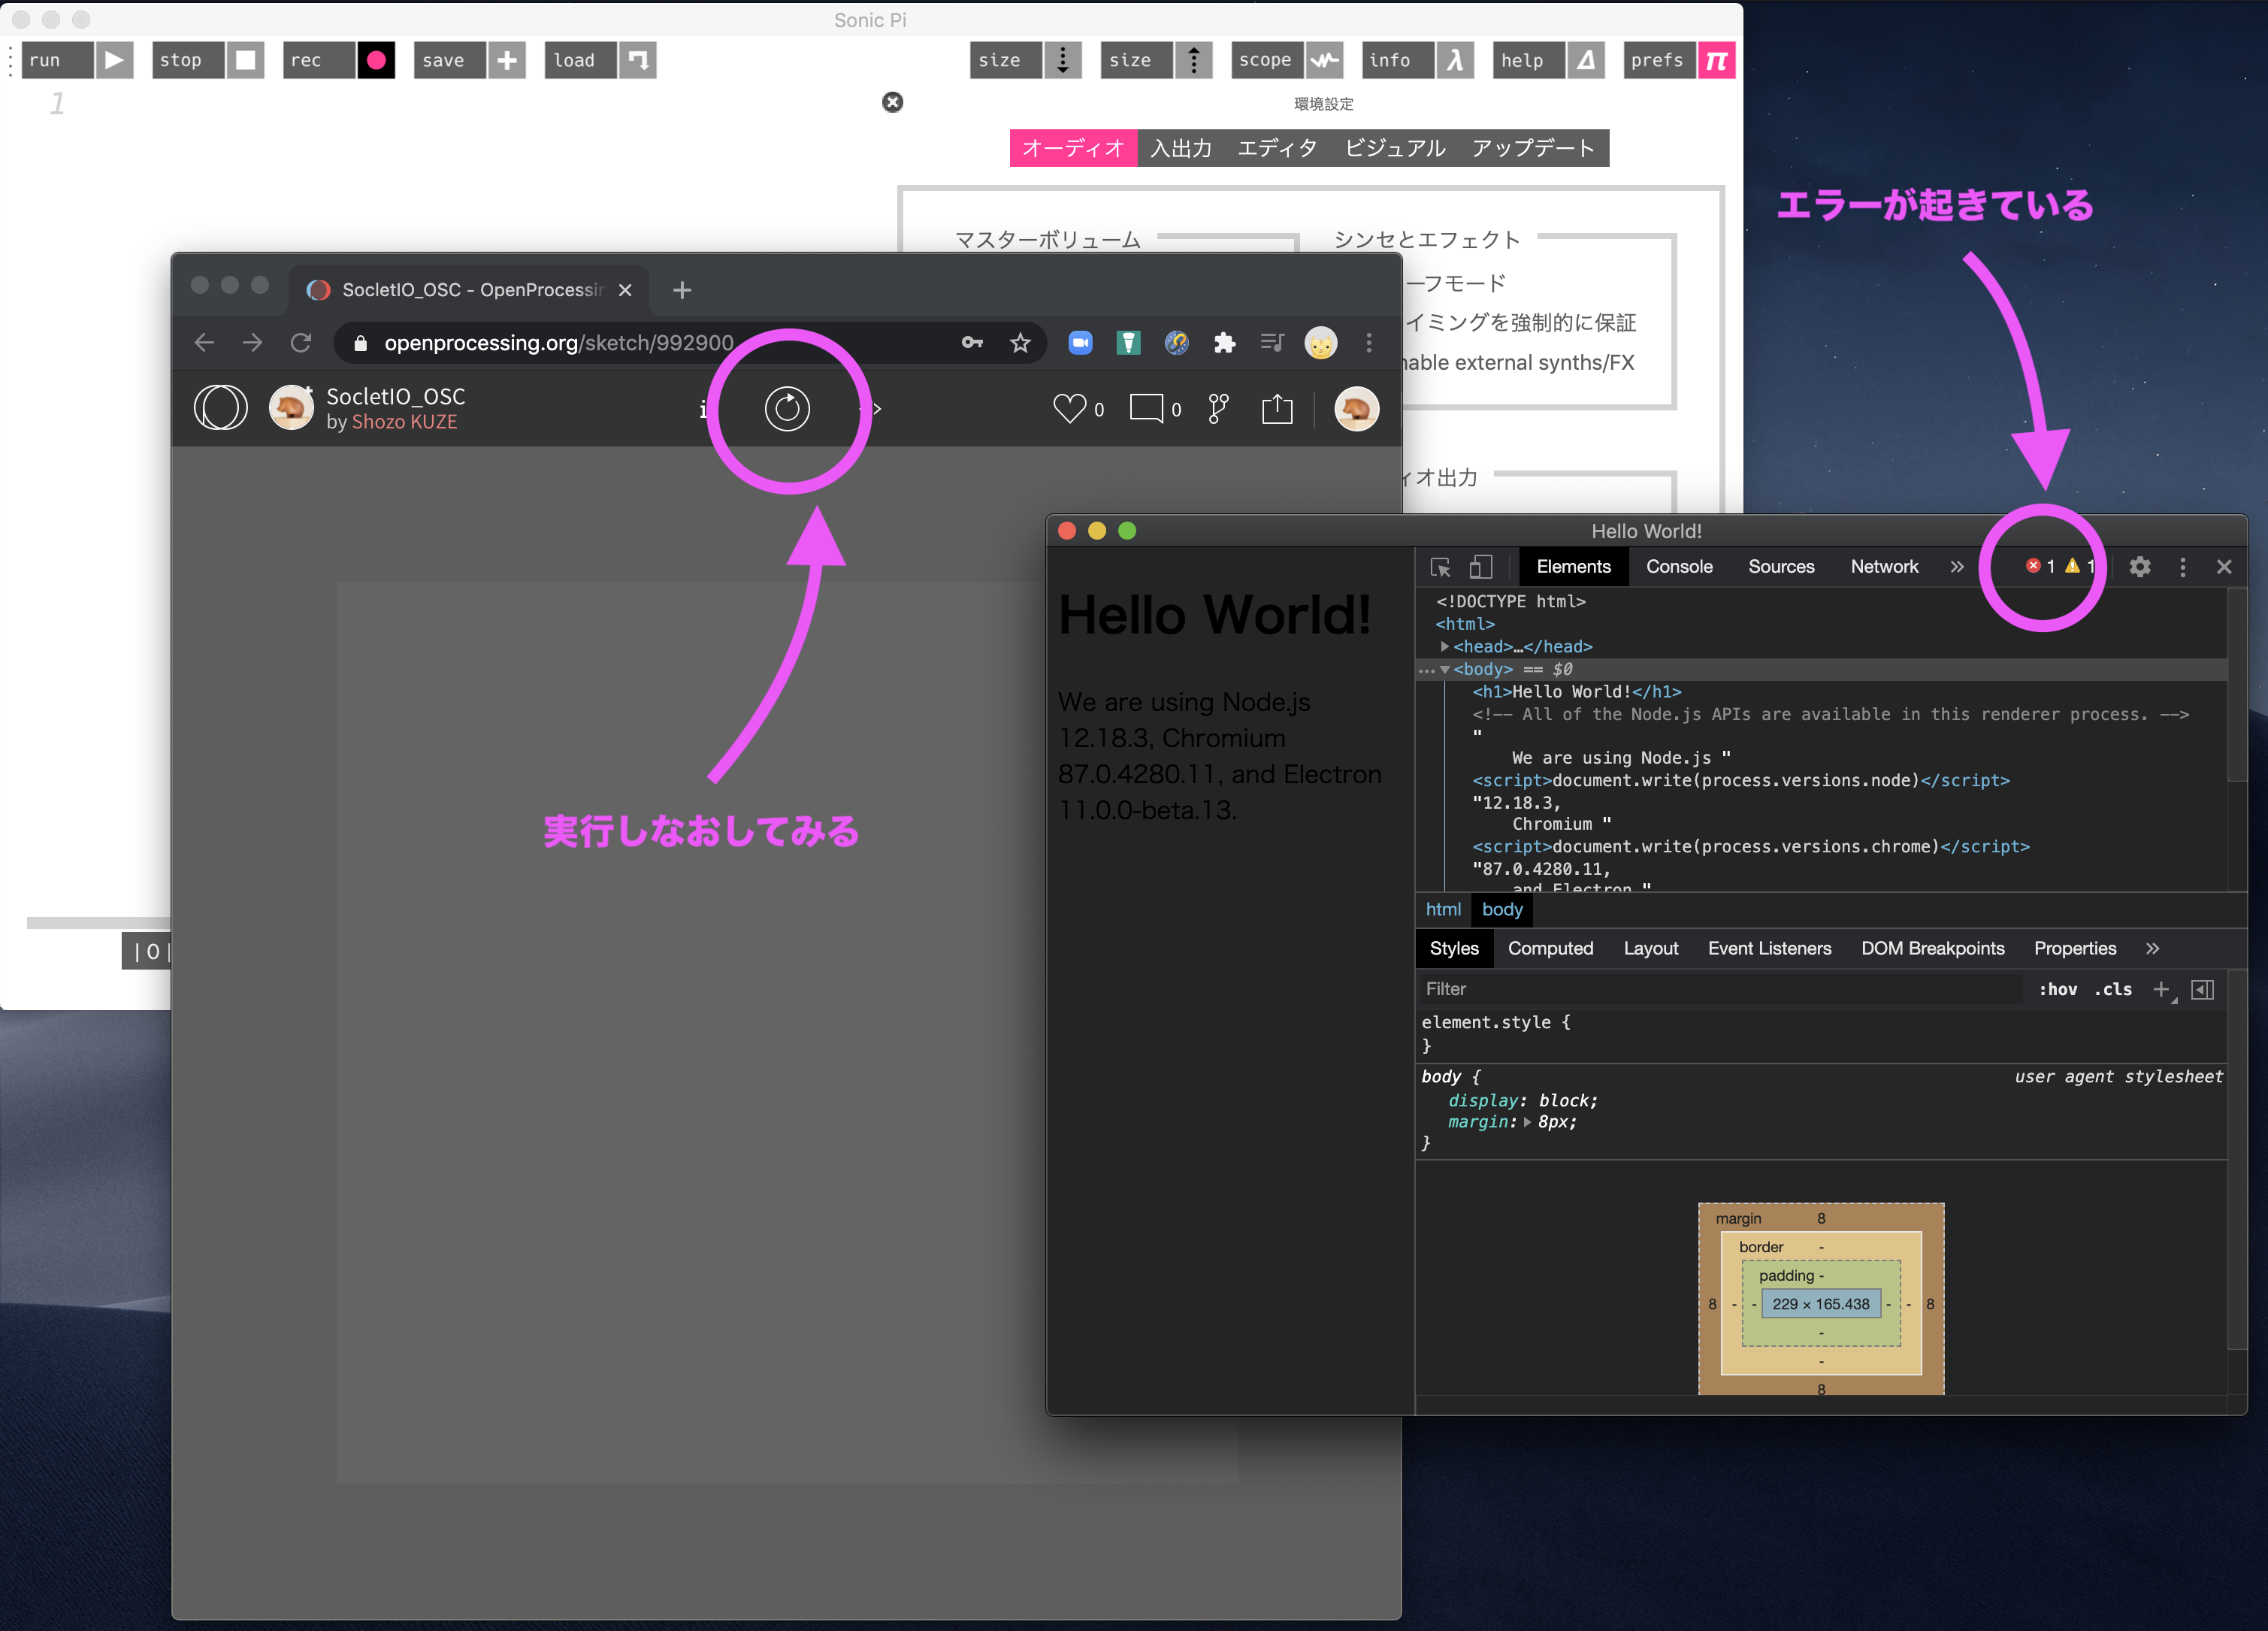The image size is (2268, 1631).
Task: Toggle :hov element state panel
Action: coord(2058,989)
